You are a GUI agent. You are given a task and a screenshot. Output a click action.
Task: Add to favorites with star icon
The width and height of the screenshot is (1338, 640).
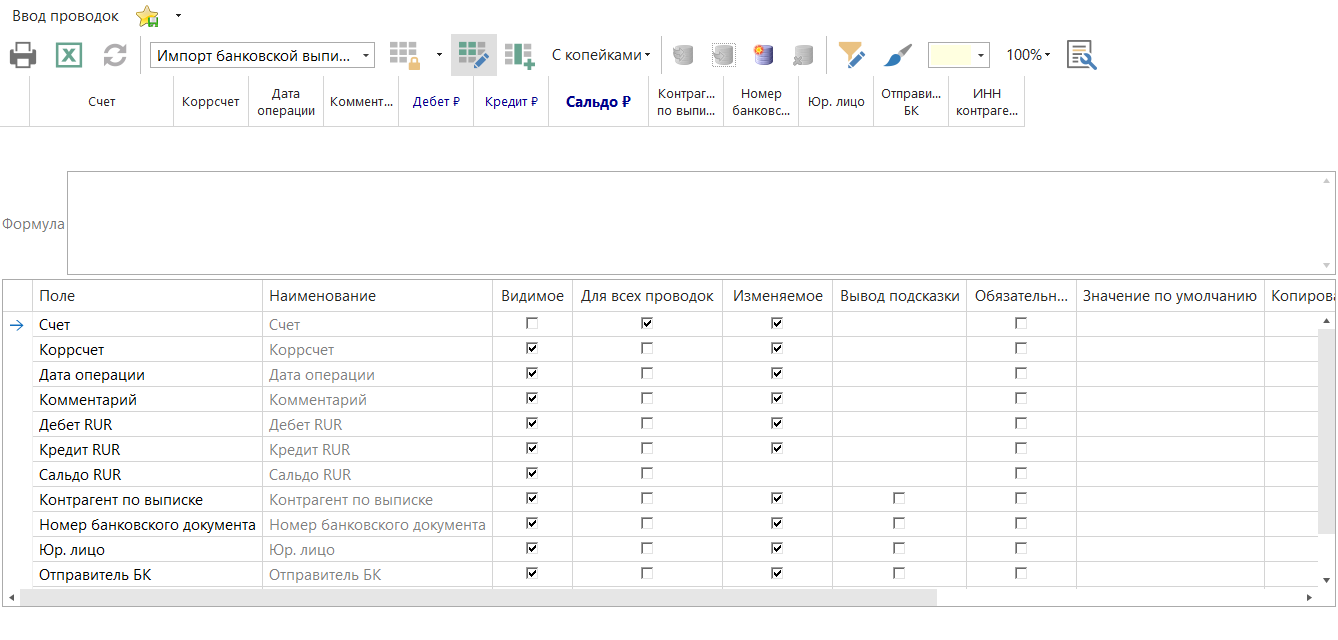[x=147, y=16]
